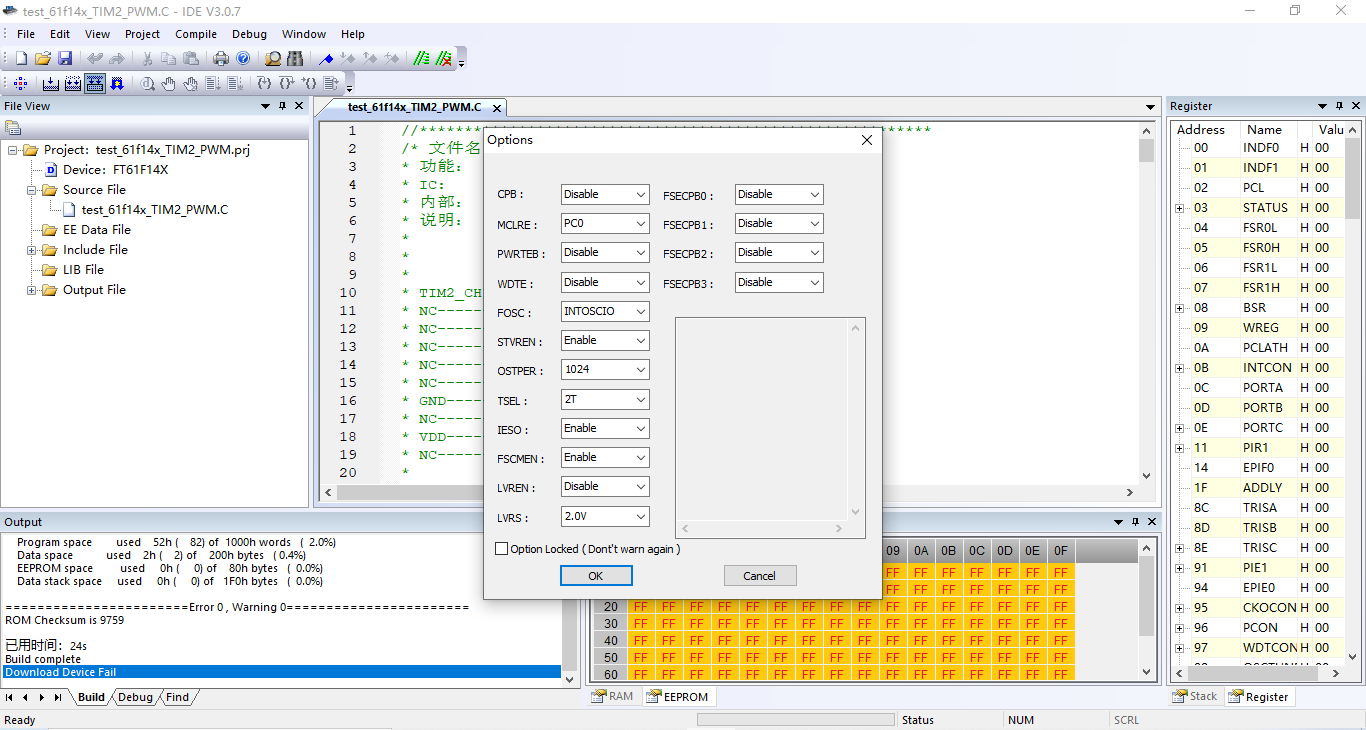The image size is (1366, 730).
Task: Collapse the Source File tree node
Action: click(32, 190)
